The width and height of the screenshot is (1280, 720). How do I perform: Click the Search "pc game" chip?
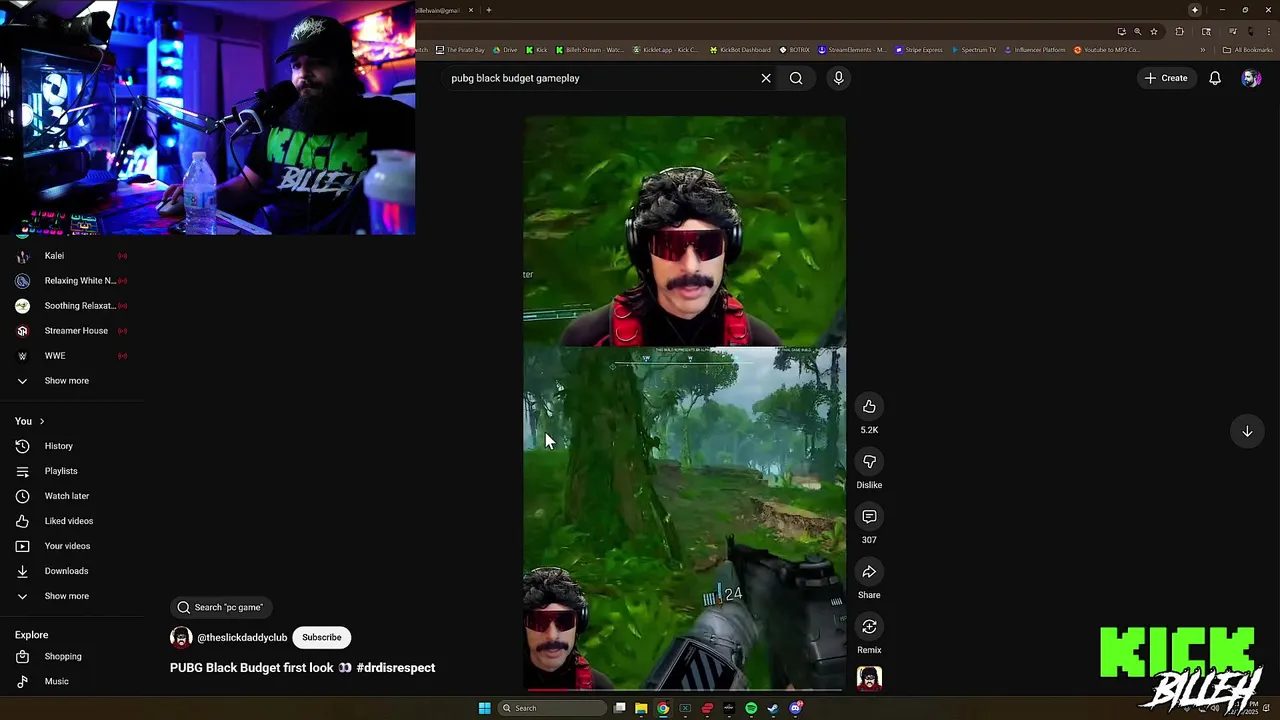(x=221, y=607)
